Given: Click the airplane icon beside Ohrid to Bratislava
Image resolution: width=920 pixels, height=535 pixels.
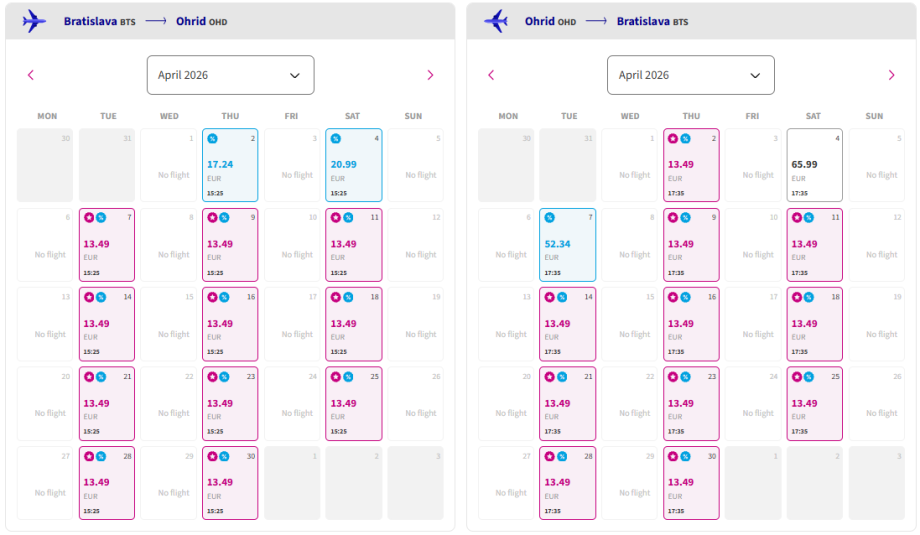Looking at the screenshot, I should pyautogui.click(x=496, y=21).
